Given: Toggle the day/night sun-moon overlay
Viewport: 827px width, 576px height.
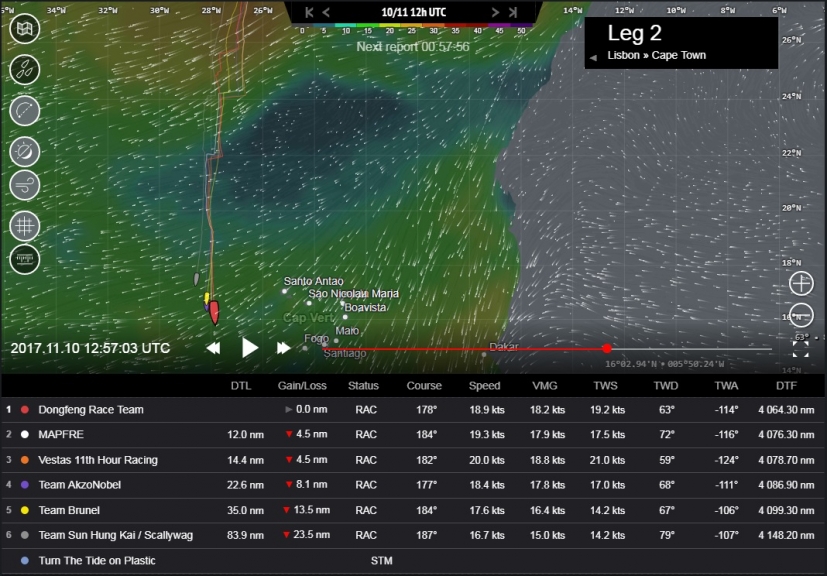Looking at the screenshot, I should click(25, 151).
